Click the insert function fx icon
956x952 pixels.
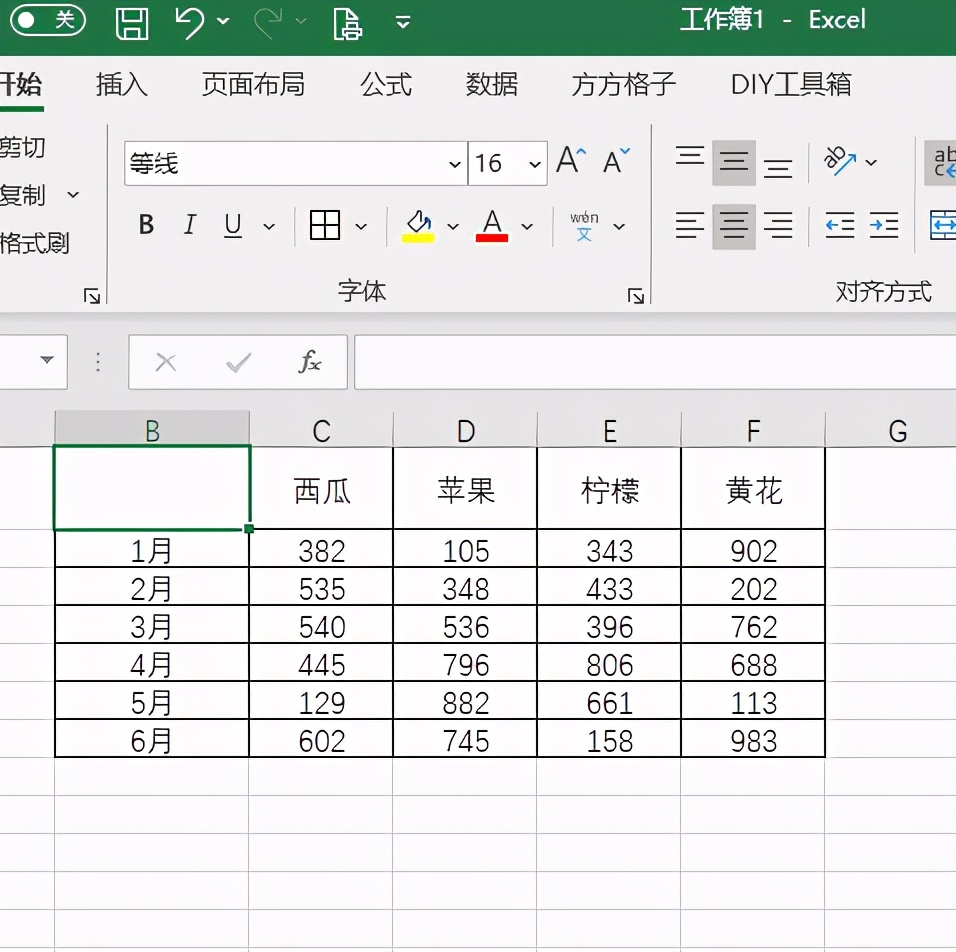pos(308,362)
